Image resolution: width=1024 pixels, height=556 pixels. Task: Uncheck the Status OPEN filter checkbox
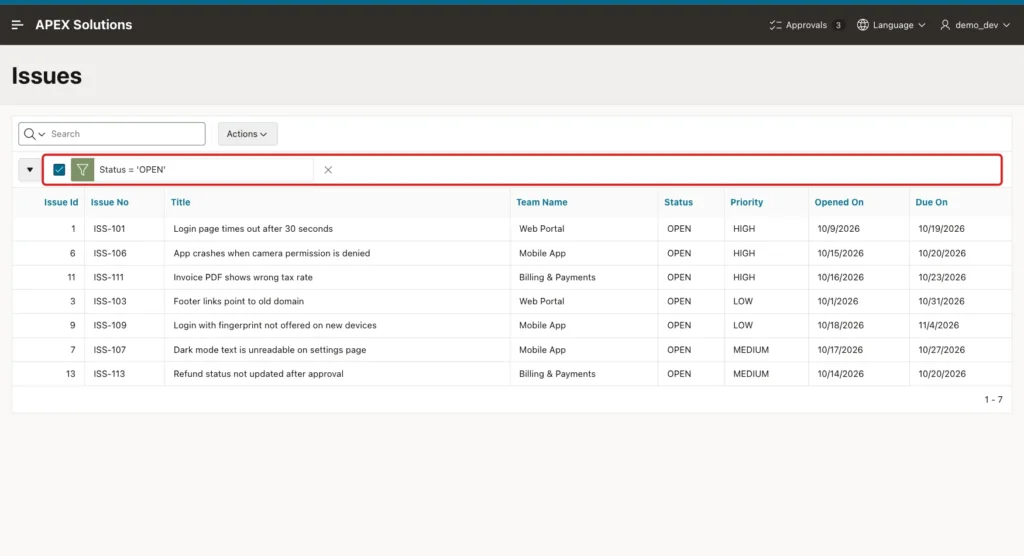tap(59, 170)
